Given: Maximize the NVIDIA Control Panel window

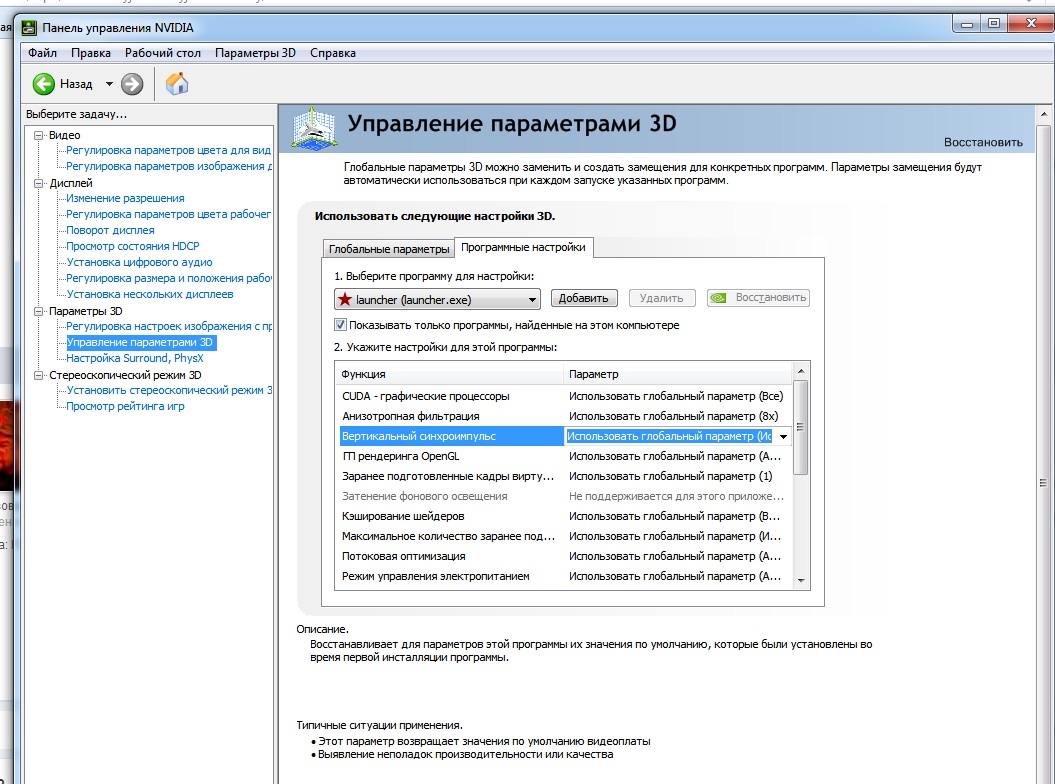Looking at the screenshot, I should (994, 24).
